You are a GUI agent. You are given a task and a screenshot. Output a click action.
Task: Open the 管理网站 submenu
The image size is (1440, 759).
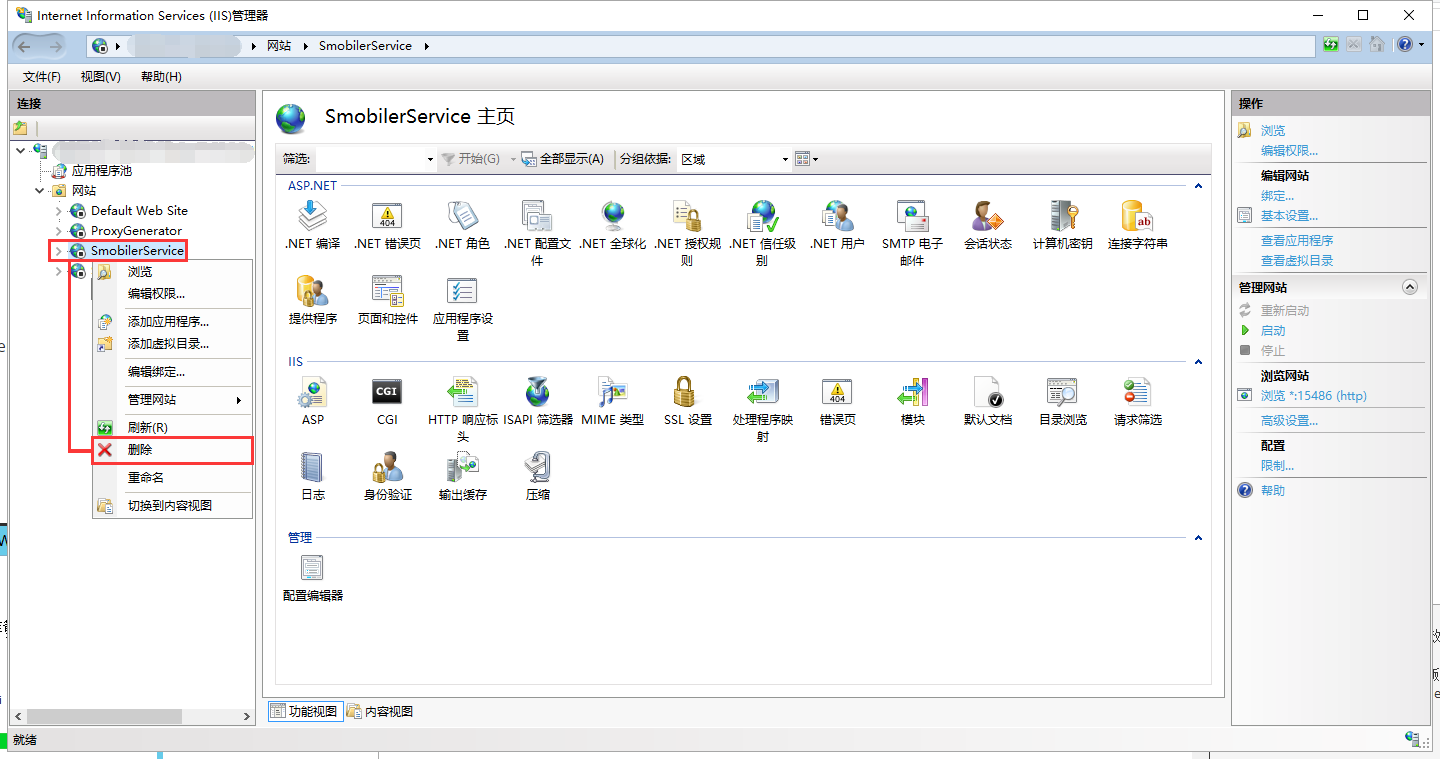[x=172, y=400]
